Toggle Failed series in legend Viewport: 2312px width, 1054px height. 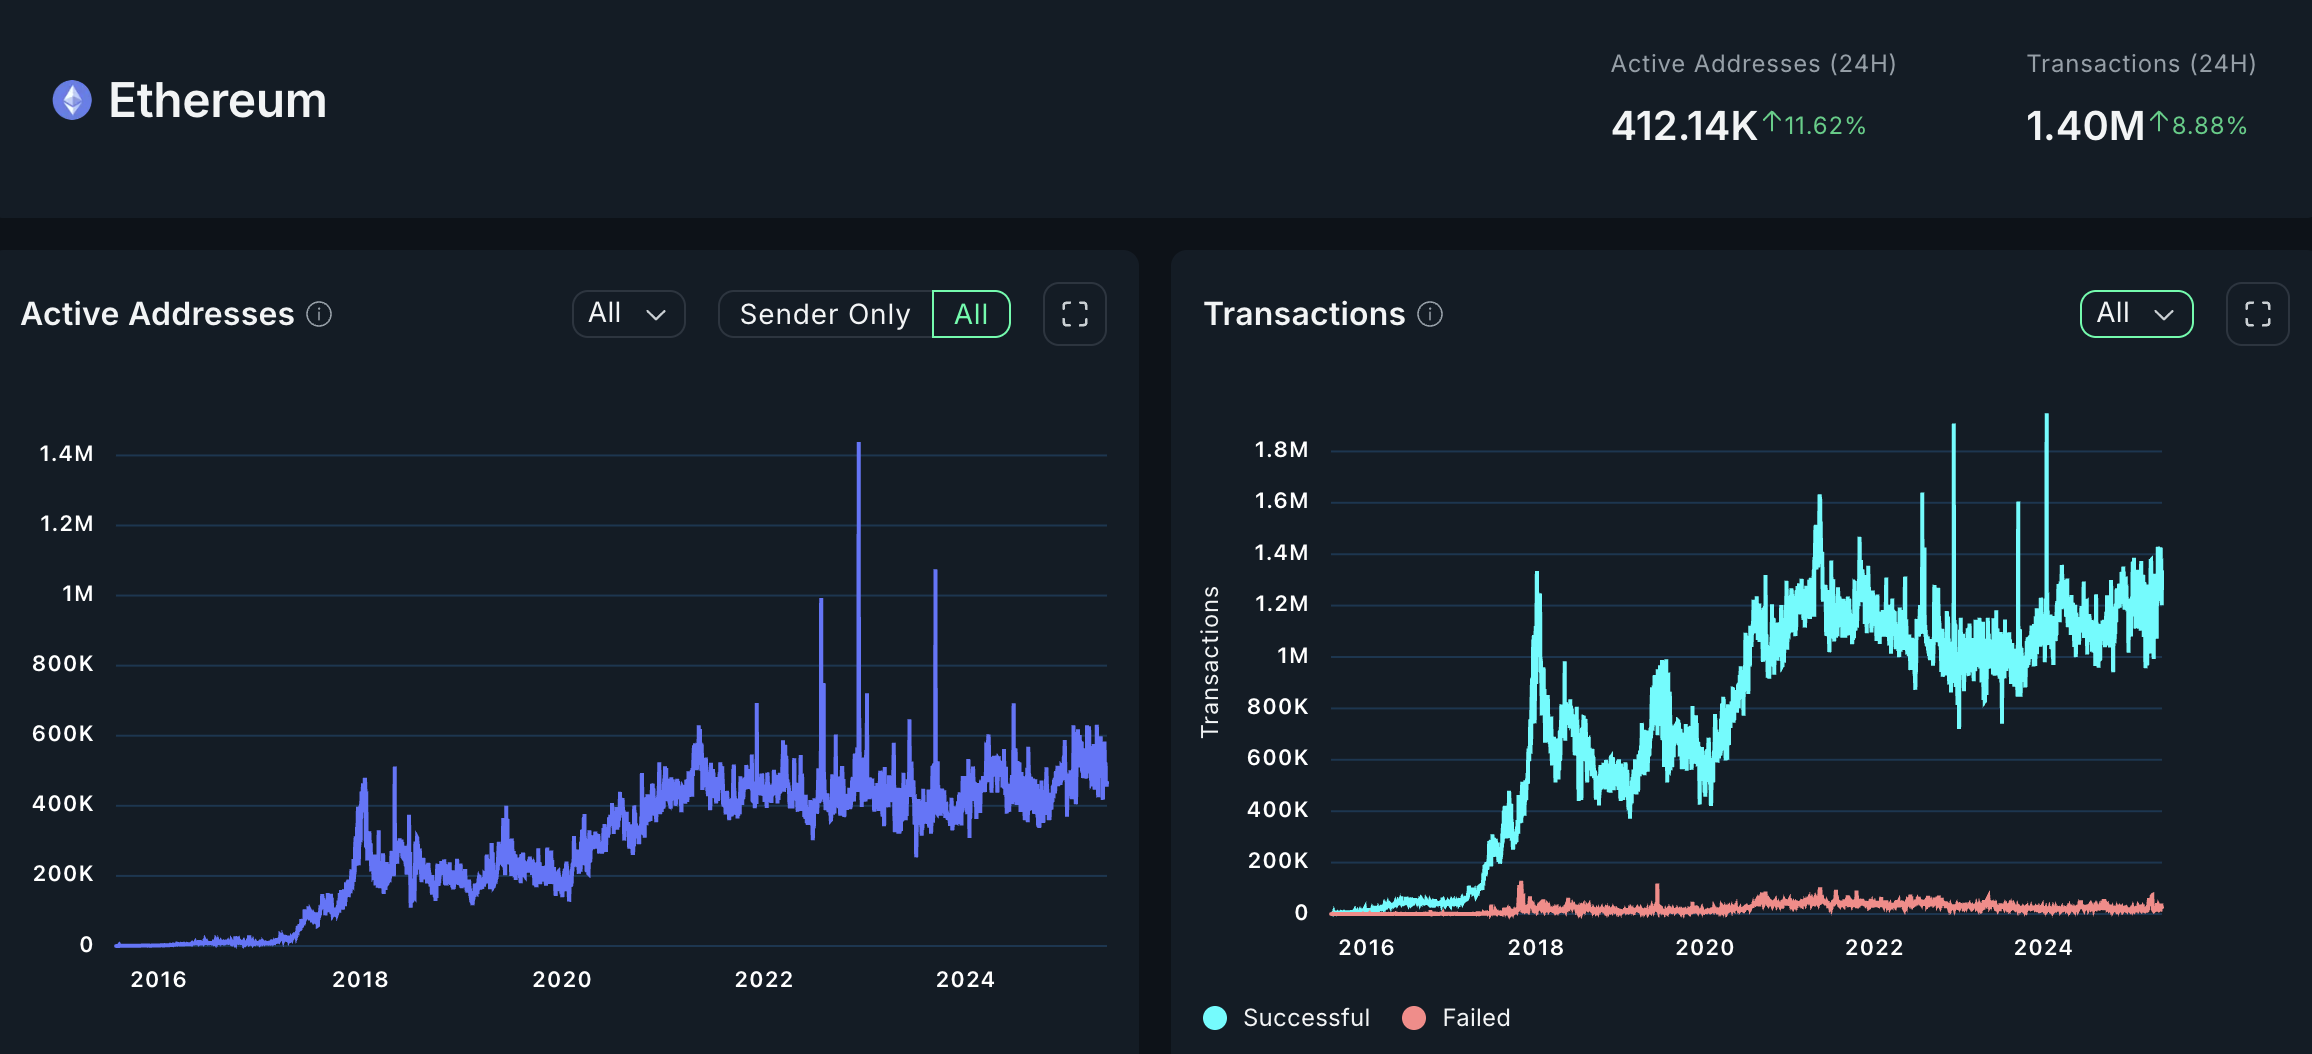pos(1456,1018)
